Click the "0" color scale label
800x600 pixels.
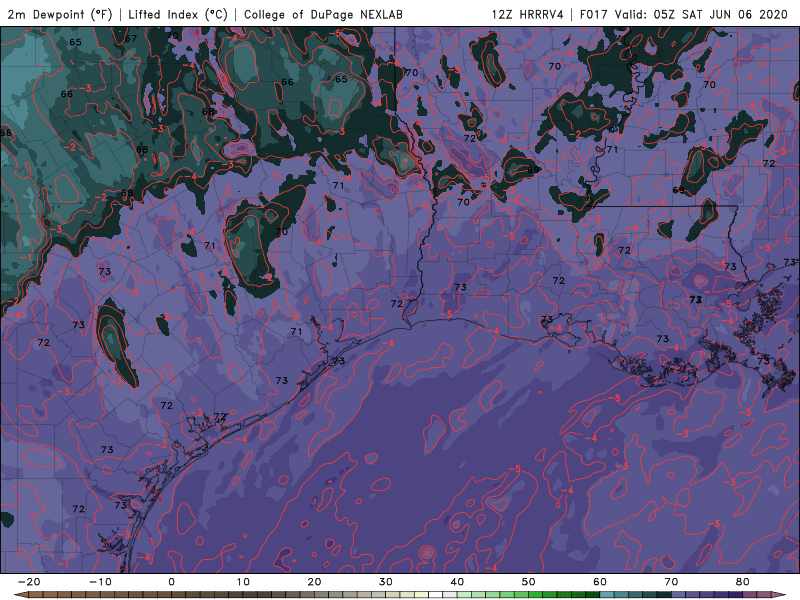point(171,582)
